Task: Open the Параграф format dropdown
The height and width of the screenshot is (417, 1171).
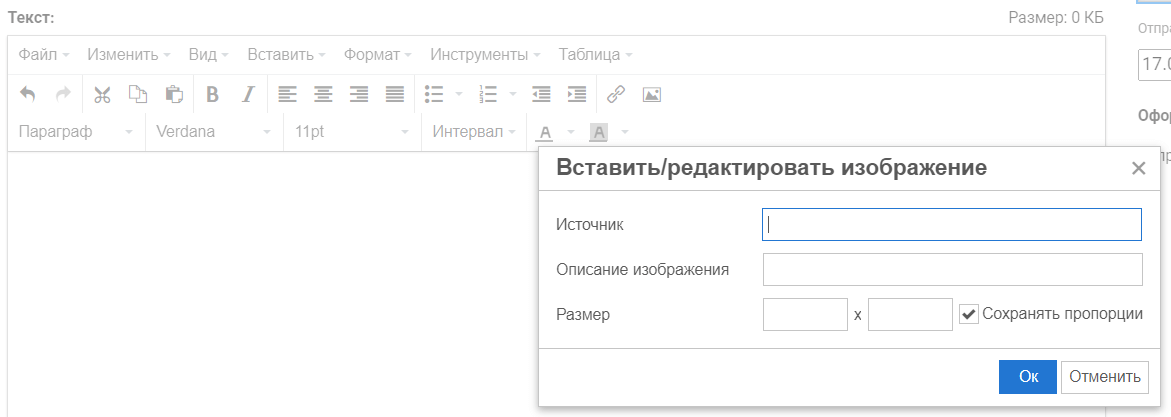Action: click(76, 132)
